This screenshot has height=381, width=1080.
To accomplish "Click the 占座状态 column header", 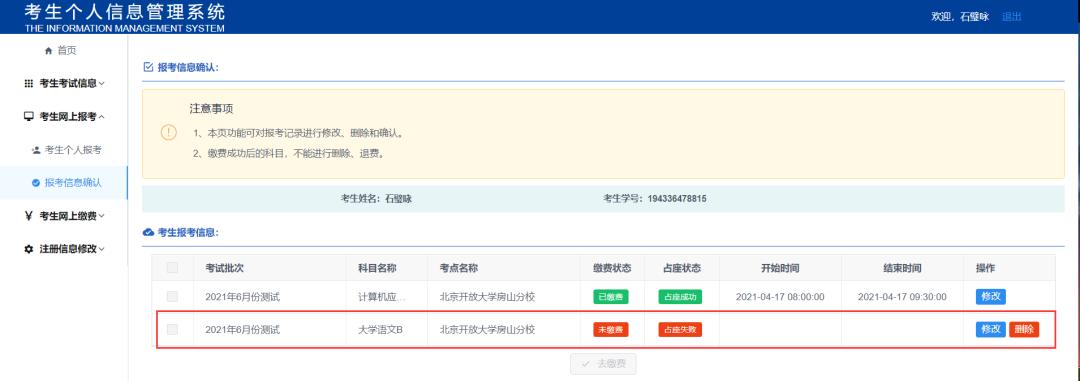I will (681, 268).
